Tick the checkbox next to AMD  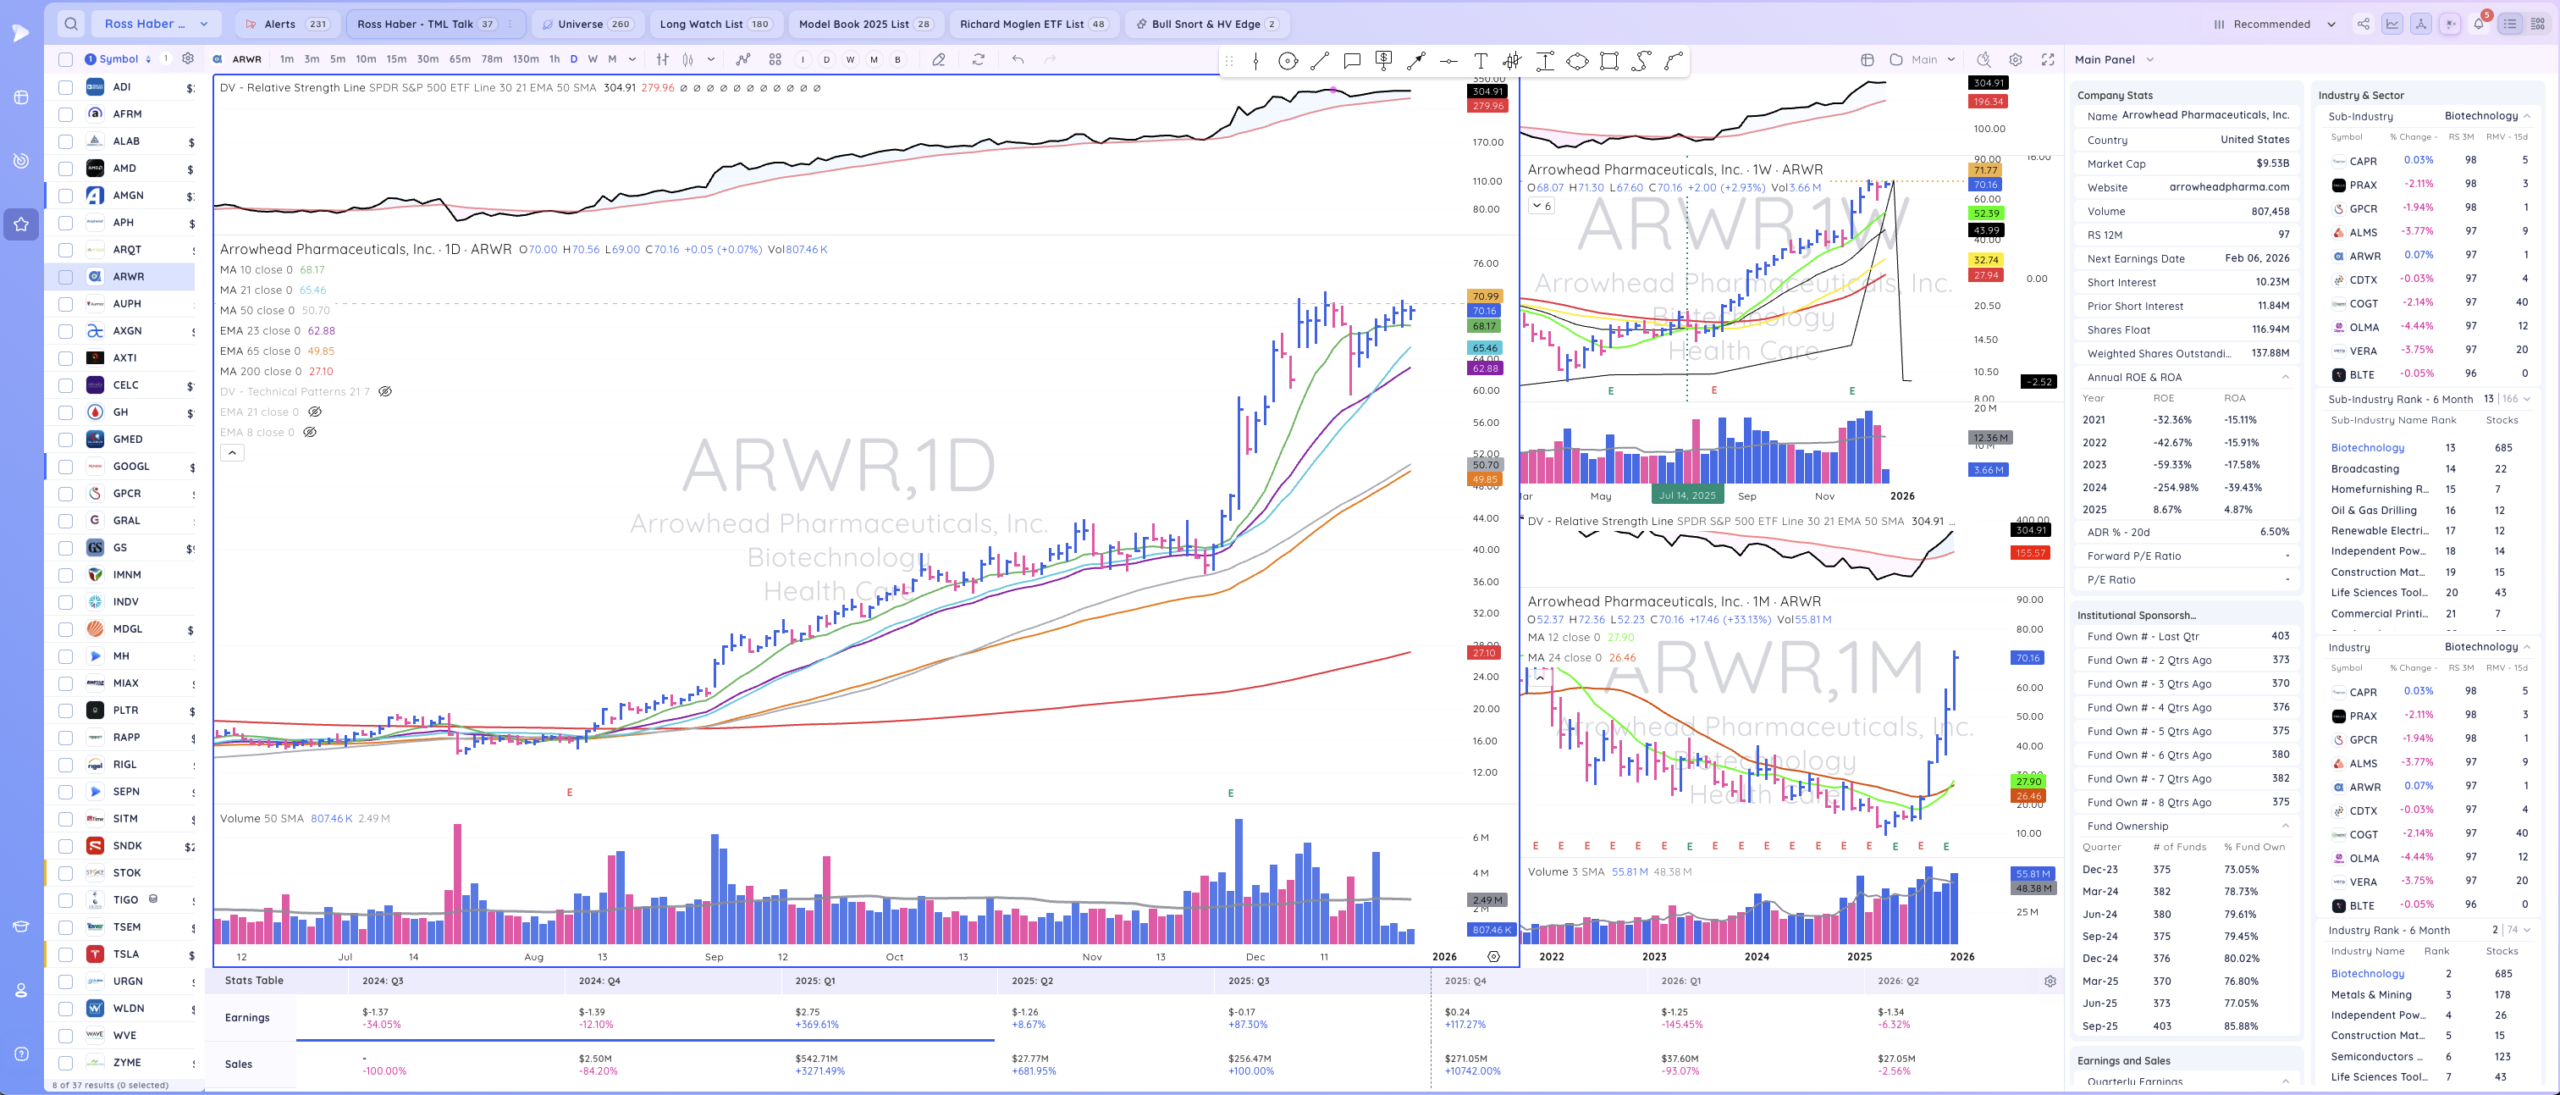click(66, 168)
